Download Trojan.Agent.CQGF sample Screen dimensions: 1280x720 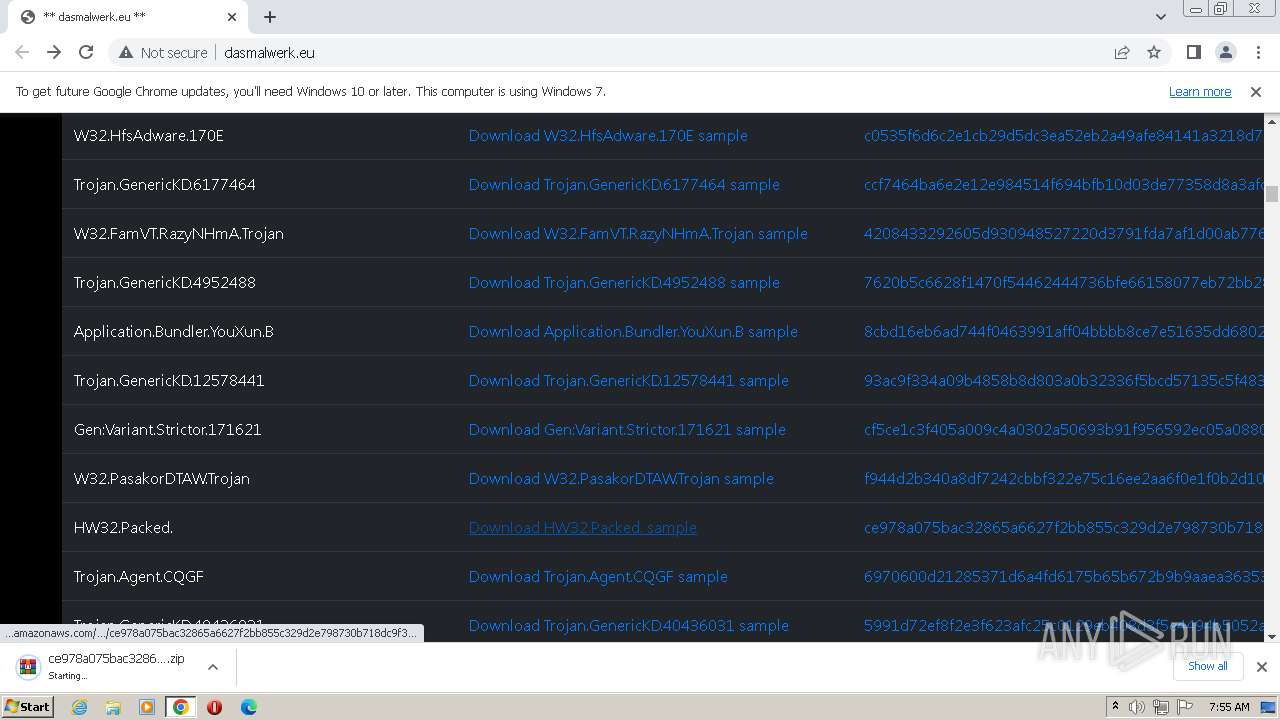598,576
